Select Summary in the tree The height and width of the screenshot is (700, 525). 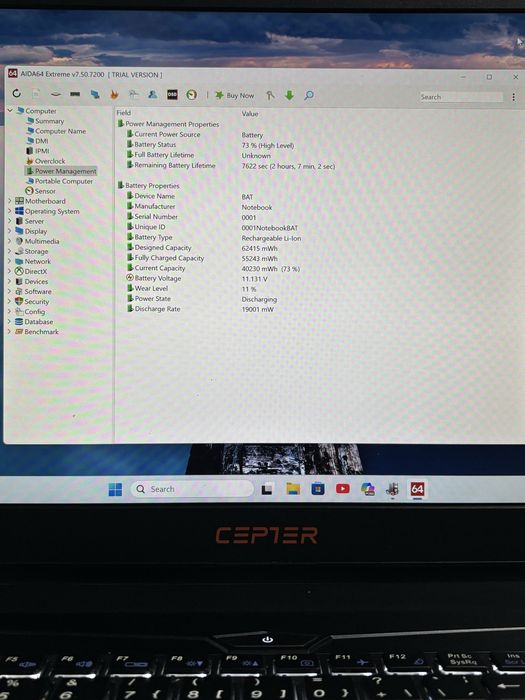[x=45, y=121]
